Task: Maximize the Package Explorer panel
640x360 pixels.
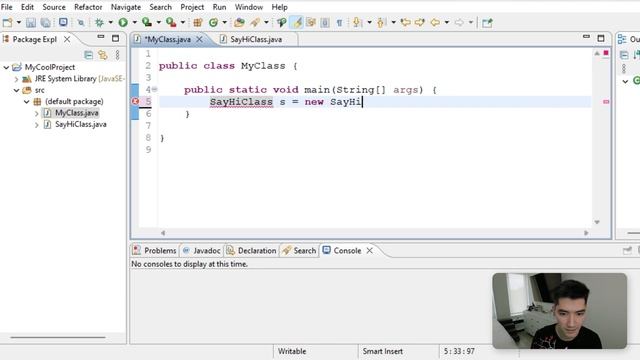Action: (116, 38)
